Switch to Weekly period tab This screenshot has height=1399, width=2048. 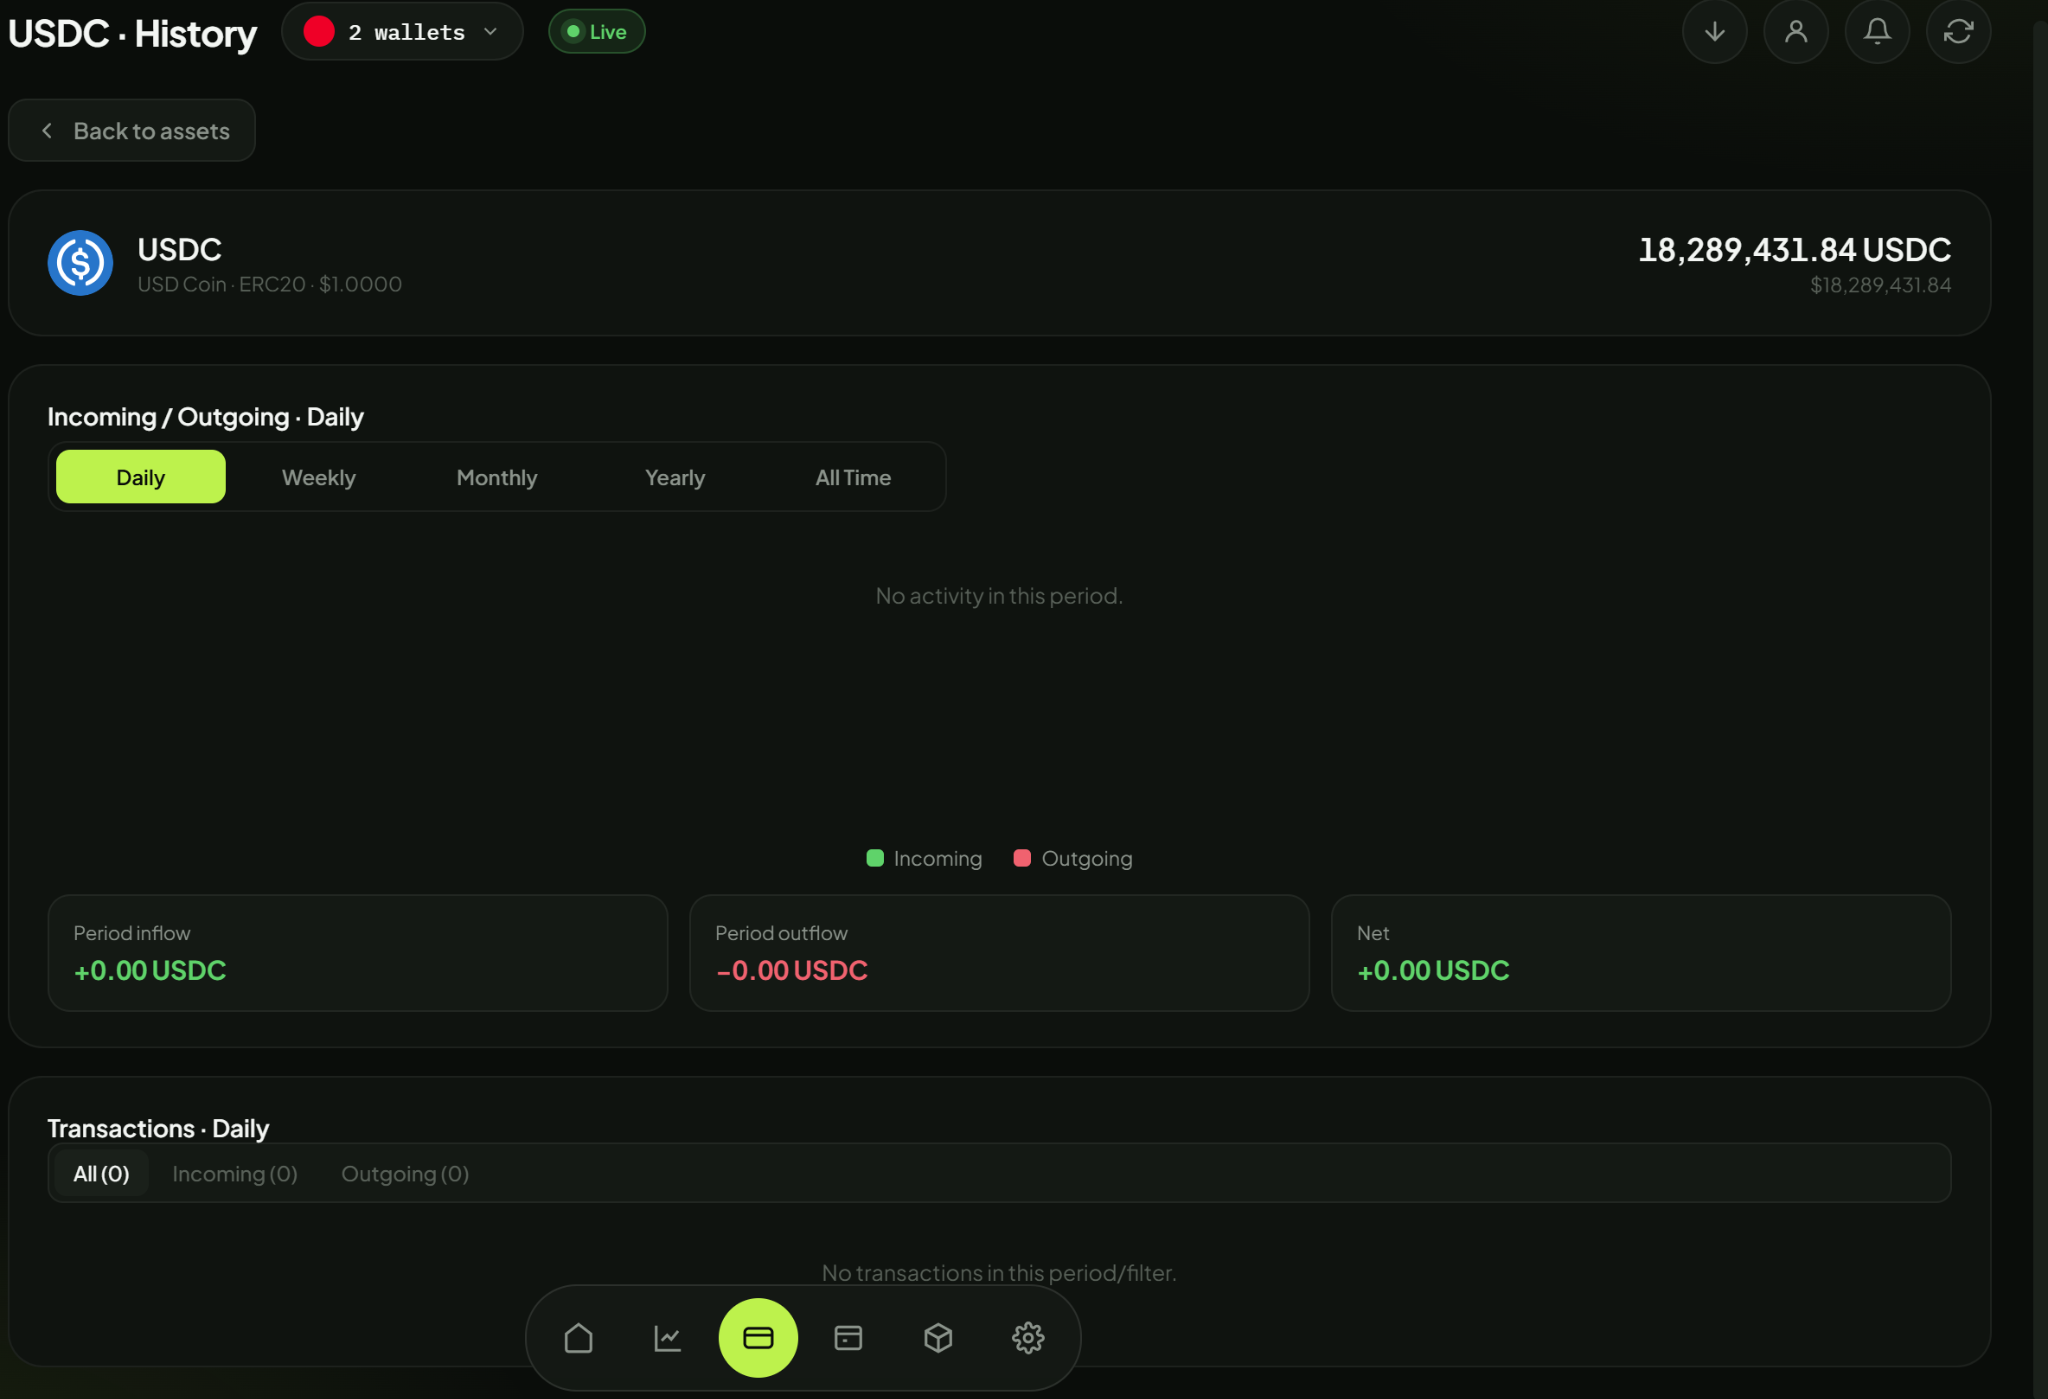point(319,477)
